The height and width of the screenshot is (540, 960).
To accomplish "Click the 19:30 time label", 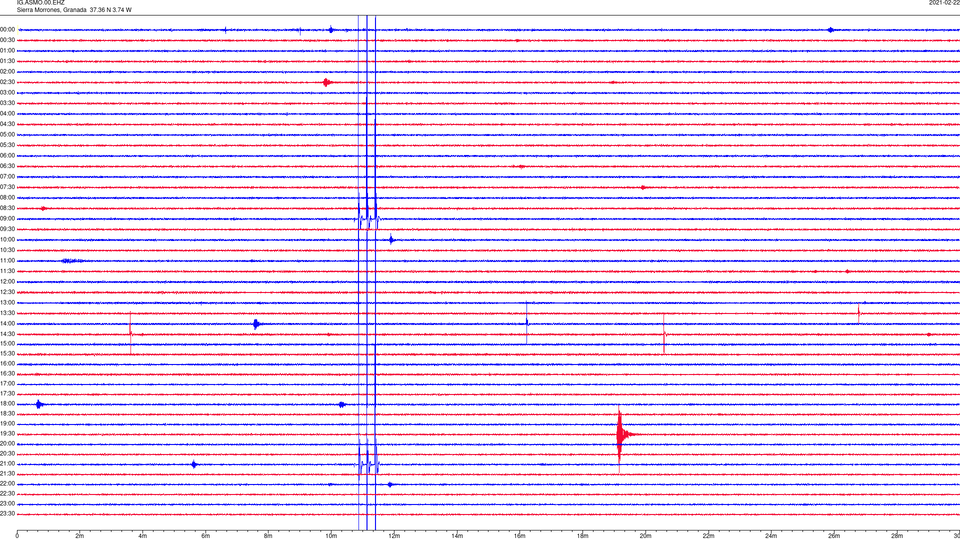I will point(7,433).
